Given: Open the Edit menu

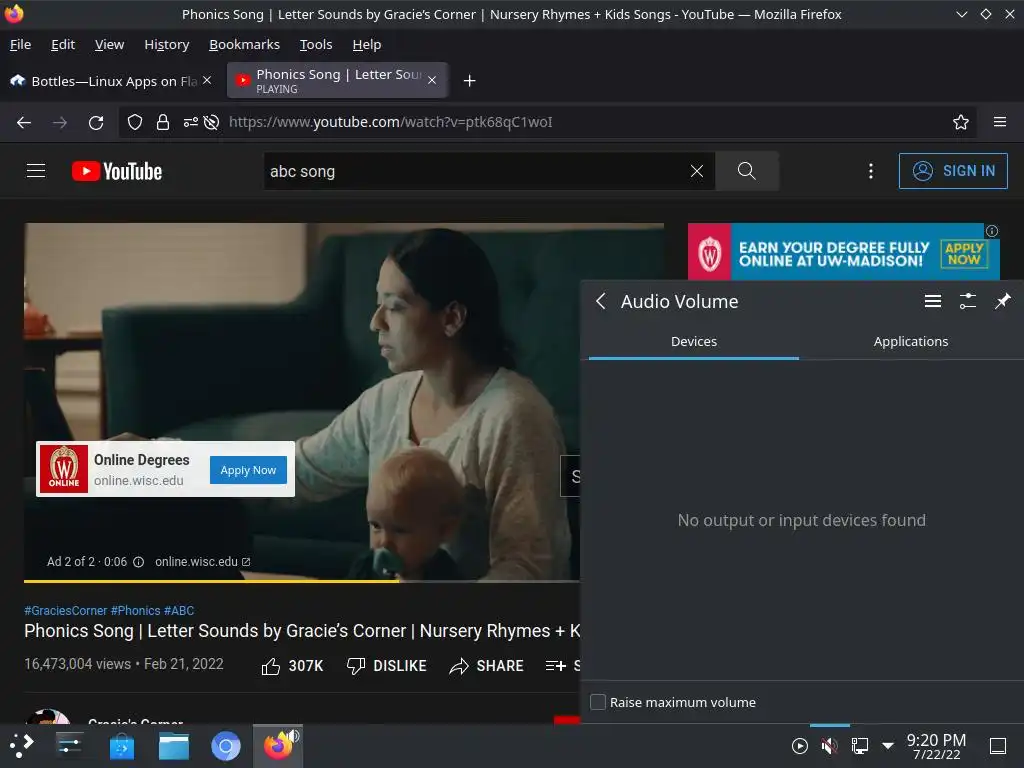Looking at the screenshot, I should tap(63, 44).
